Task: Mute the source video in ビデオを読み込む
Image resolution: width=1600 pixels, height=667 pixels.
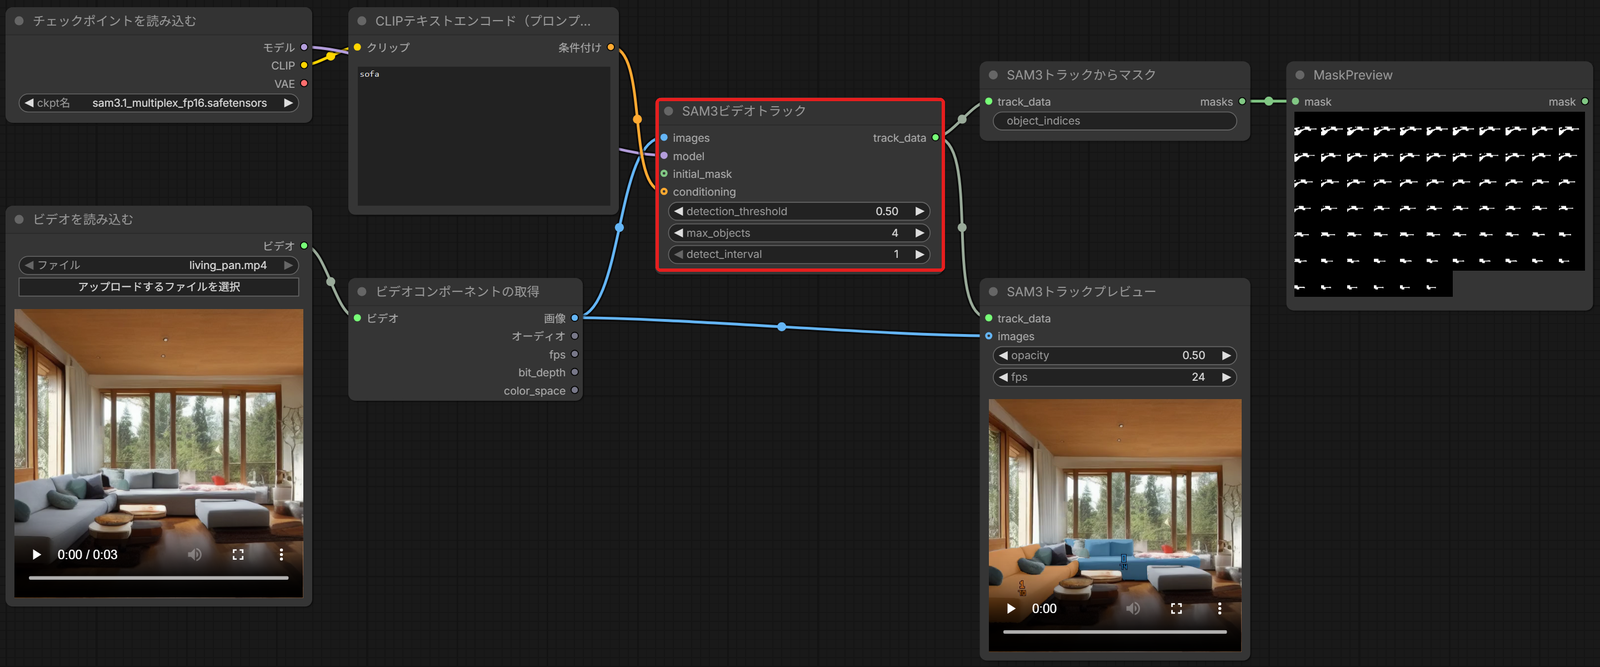Action: pyautogui.click(x=195, y=554)
